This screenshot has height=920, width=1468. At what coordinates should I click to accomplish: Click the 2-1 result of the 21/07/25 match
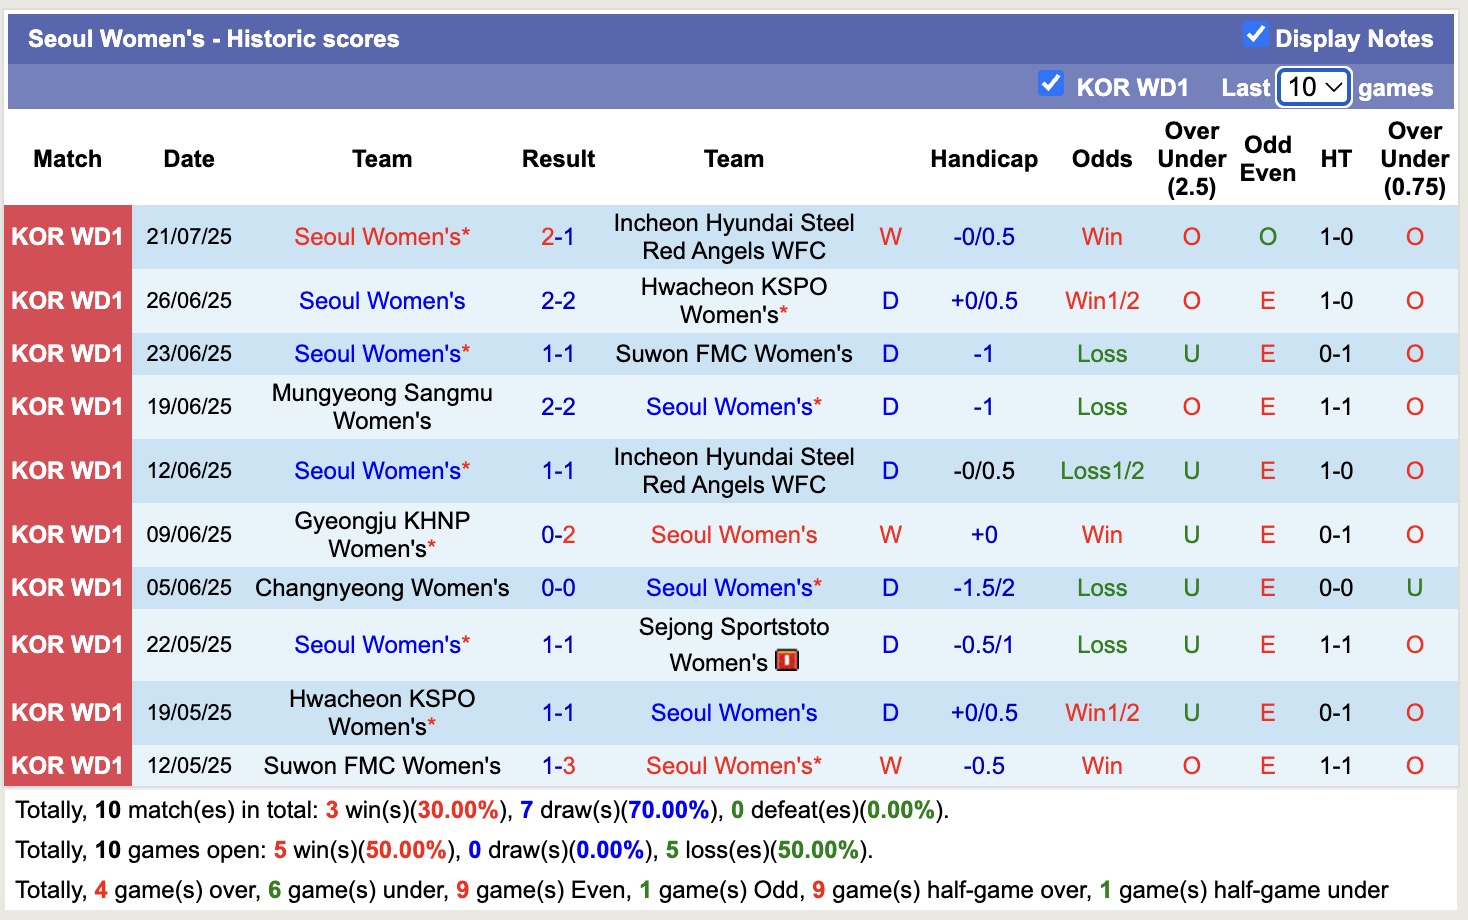click(x=557, y=237)
